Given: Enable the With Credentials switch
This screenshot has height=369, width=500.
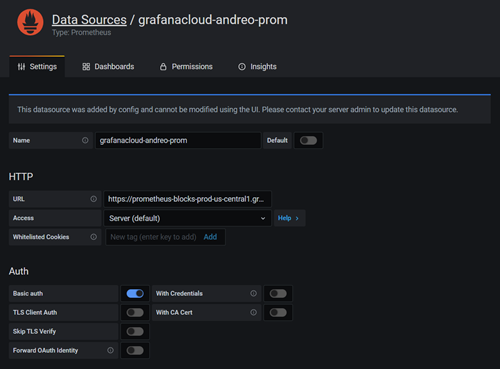Looking at the screenshot, I should [278, 293].
